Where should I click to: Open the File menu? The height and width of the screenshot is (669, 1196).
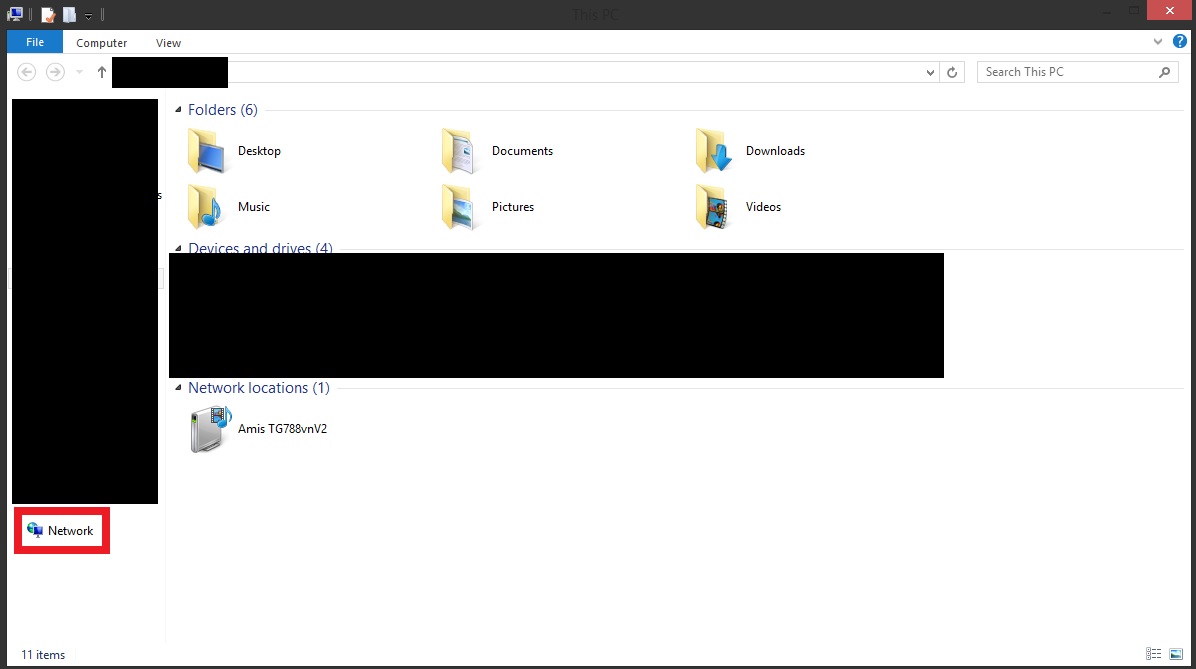coord(35,42)
